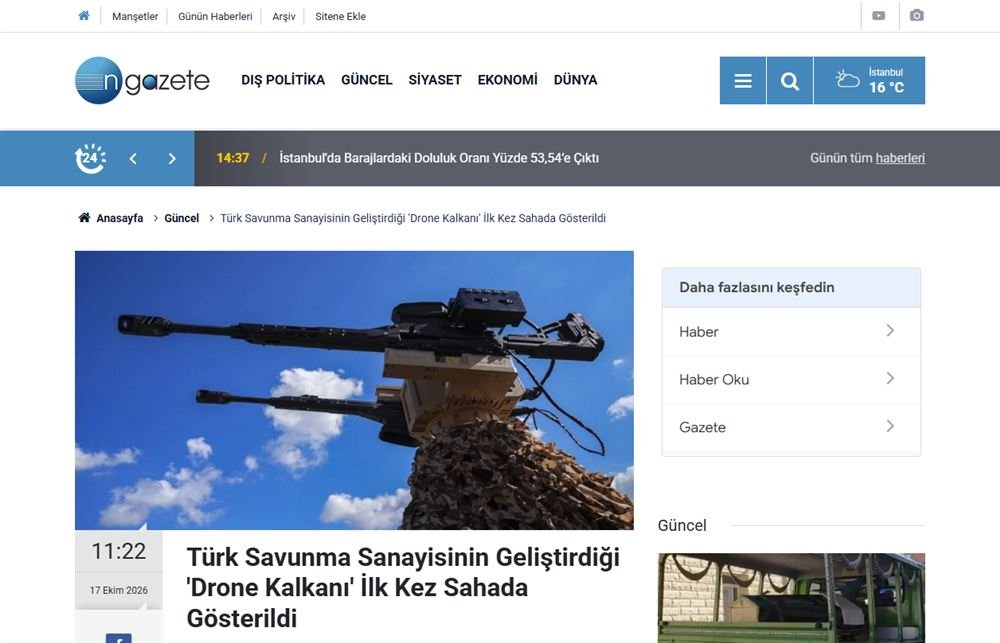Go to the home icon in top bar
This screenshot has height=643, width=1000.
tap(84, 16)
